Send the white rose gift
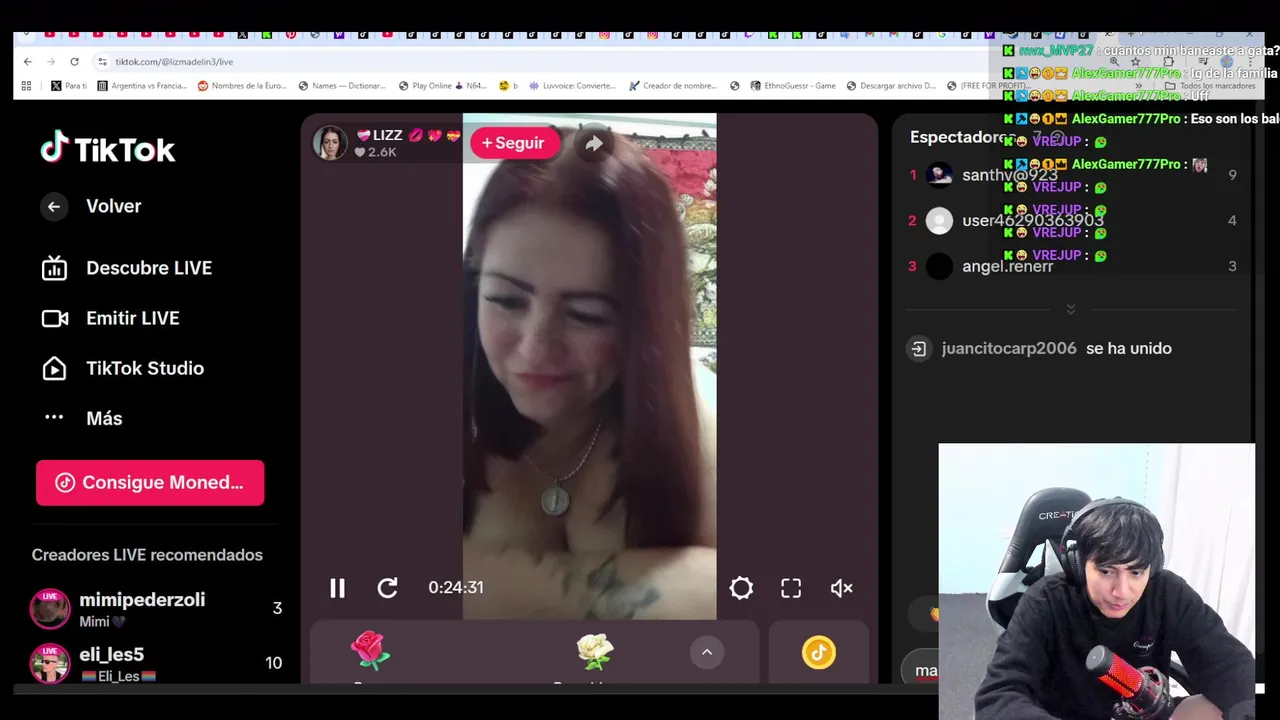 pyautogui.click(x=595, y=652)
